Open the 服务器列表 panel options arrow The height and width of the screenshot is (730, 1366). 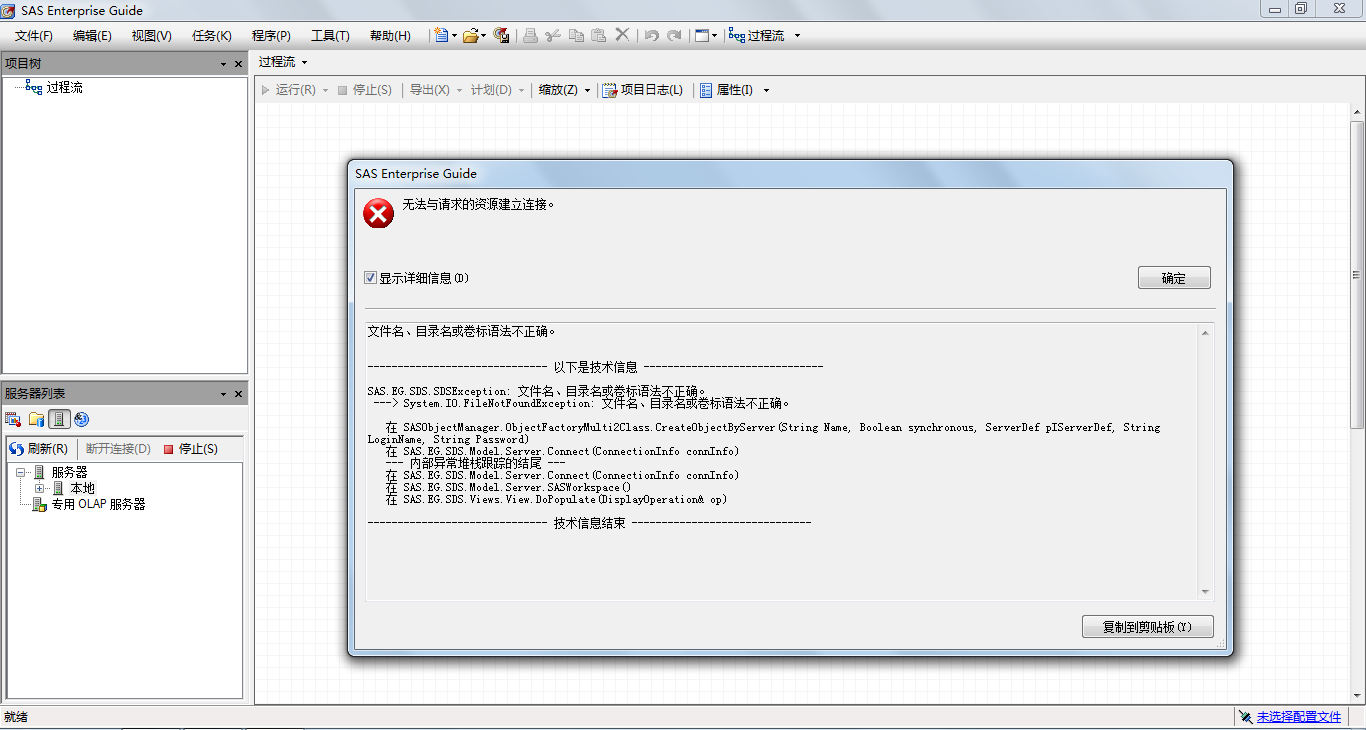point(223,394)
